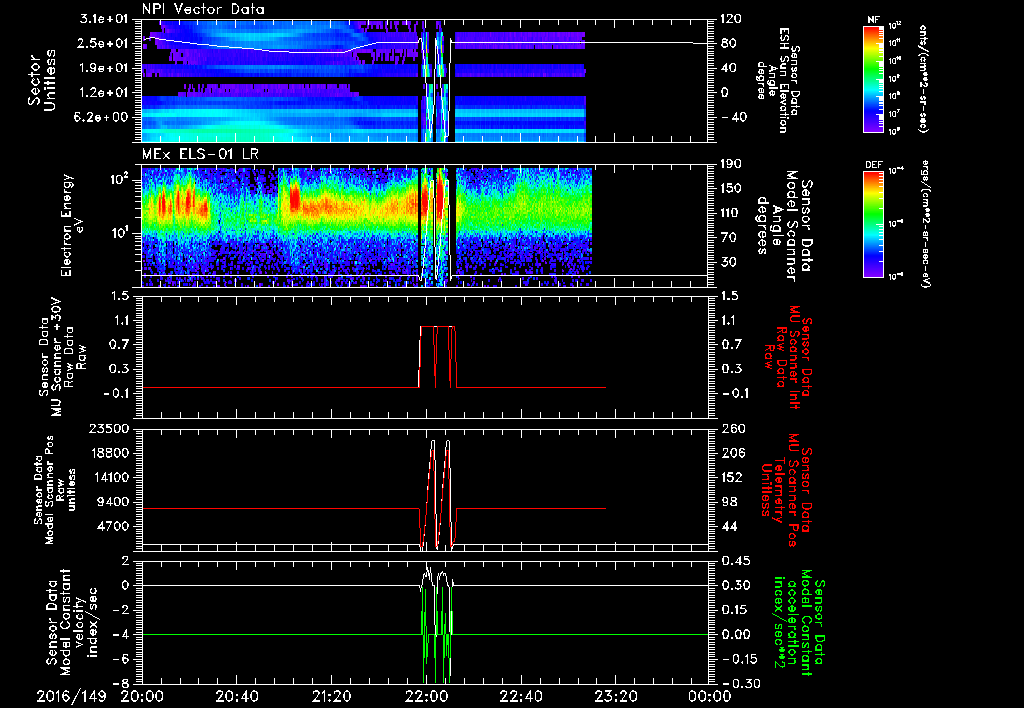Click the "-6" velocity tick value
Viewport: 1024px width, 708px height.
[120, 659]
